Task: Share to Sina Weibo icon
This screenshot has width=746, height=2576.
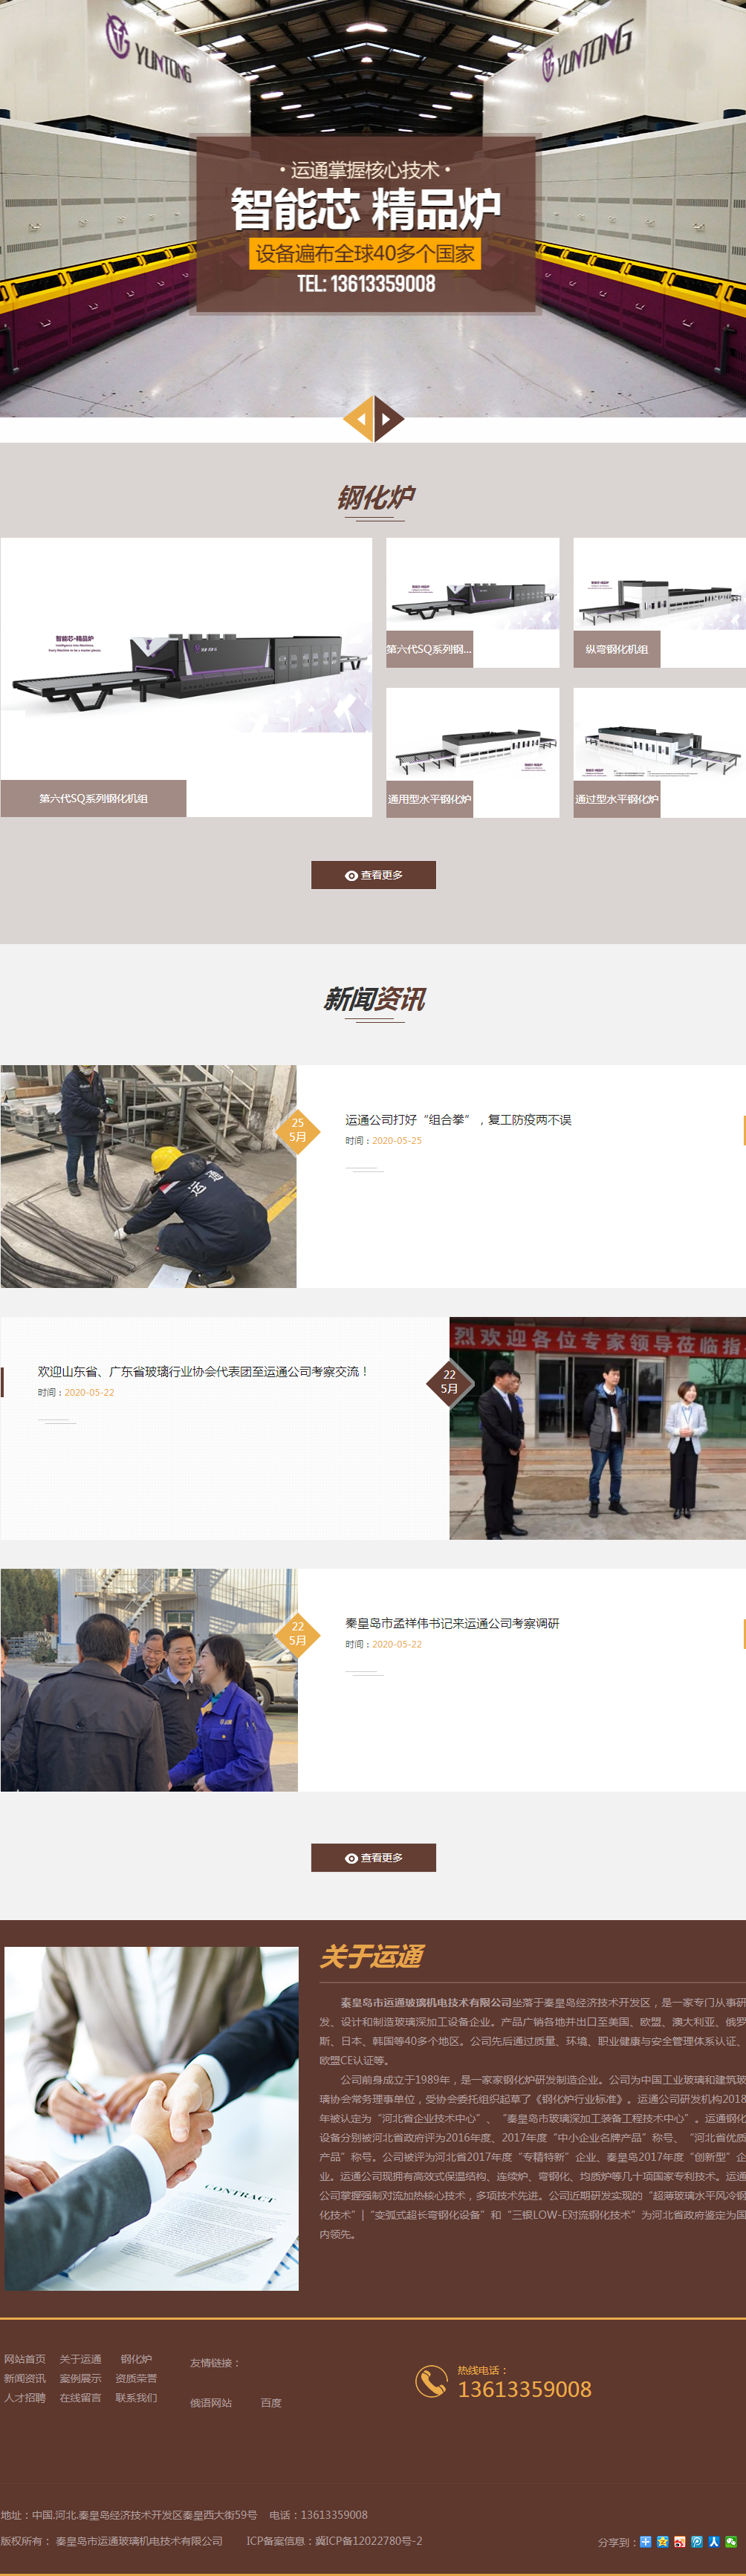Action: tap(680, 2541)
